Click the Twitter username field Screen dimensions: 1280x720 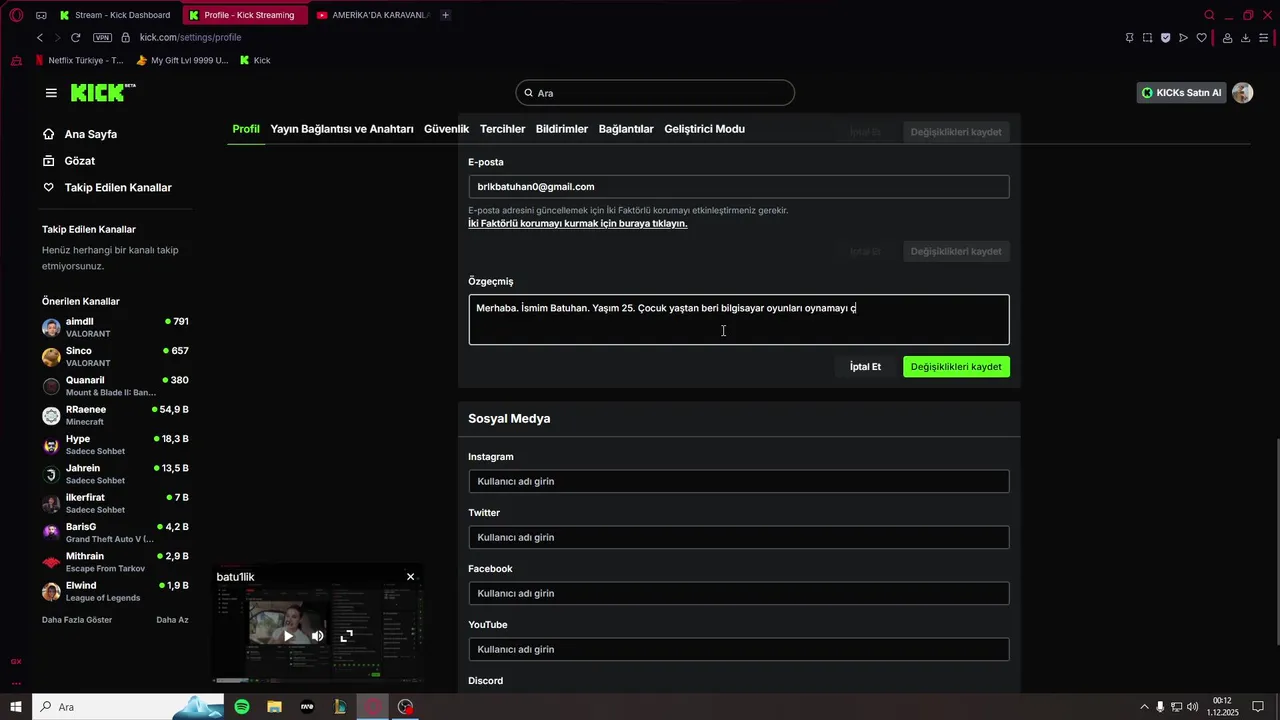pyautogui.click(x=739, y=538)
